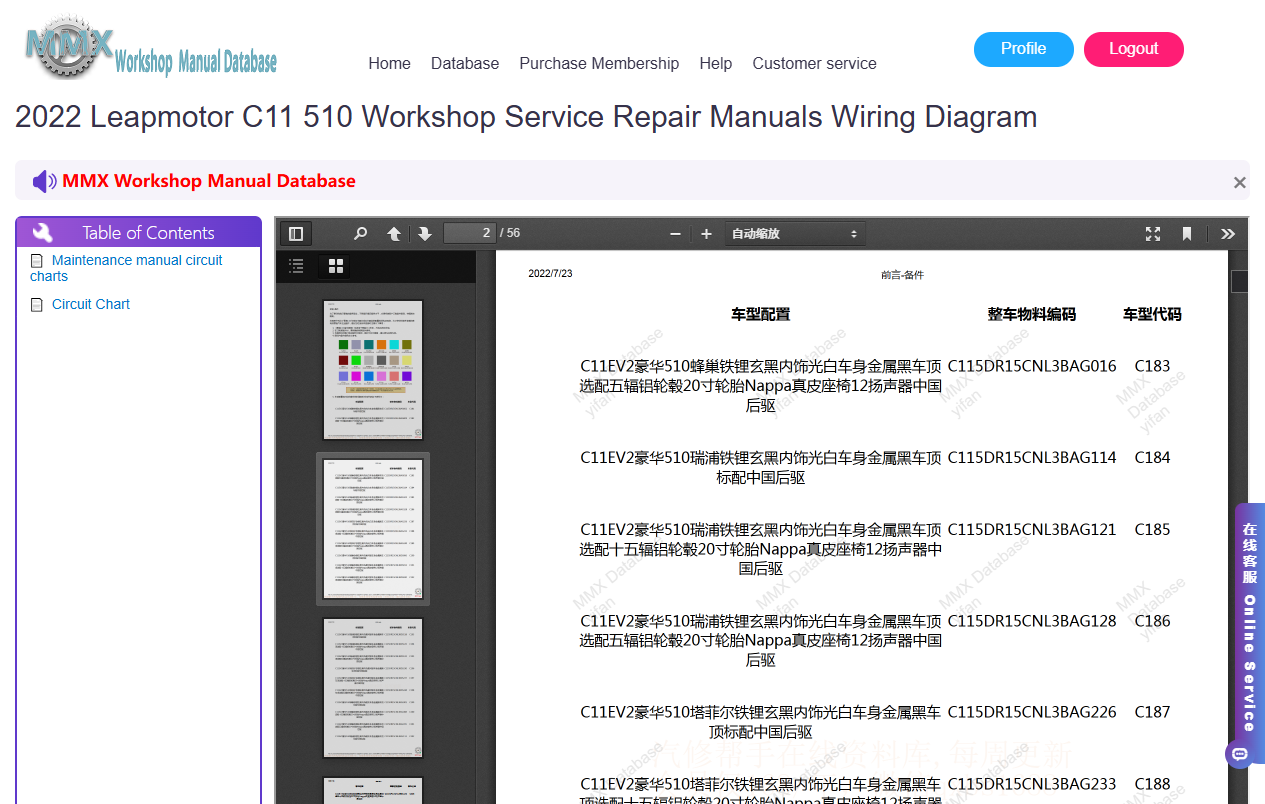Switch to presentation fullscreen mode
The height and width of the screenshot is (804, 1265).
pos(1153,234)
